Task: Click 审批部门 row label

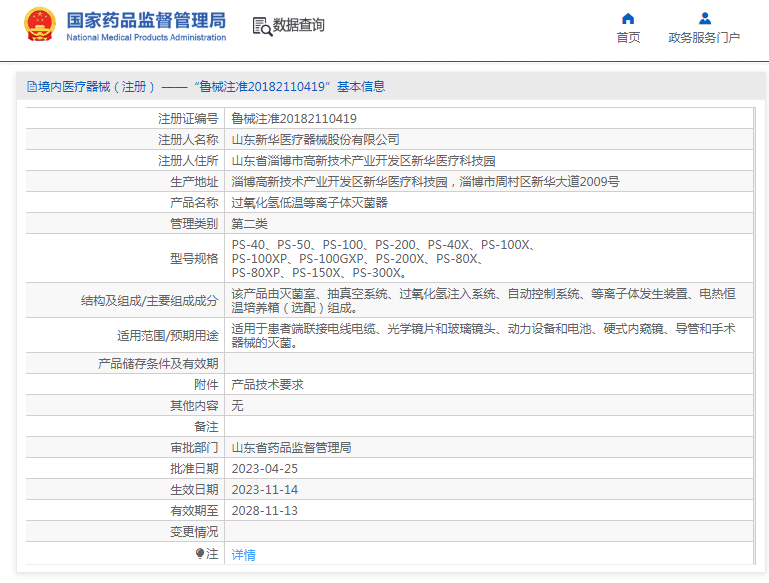Action: (194, 448)
